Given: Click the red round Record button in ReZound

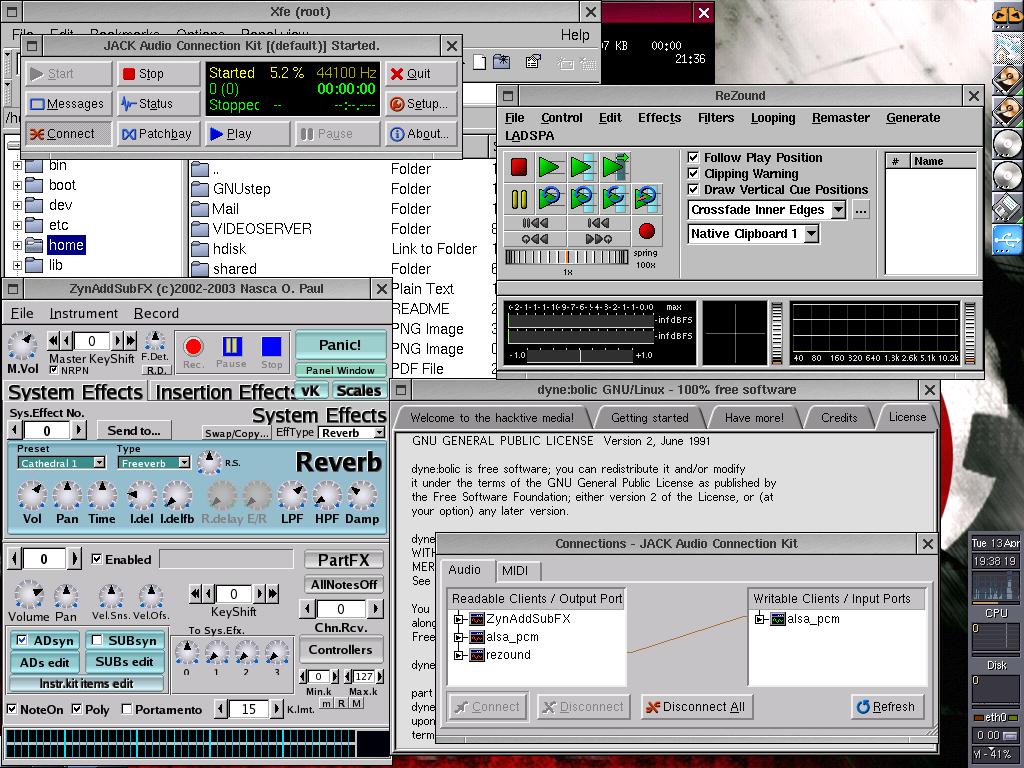Looking at the screenshot, I should click(x=647, y=231).
